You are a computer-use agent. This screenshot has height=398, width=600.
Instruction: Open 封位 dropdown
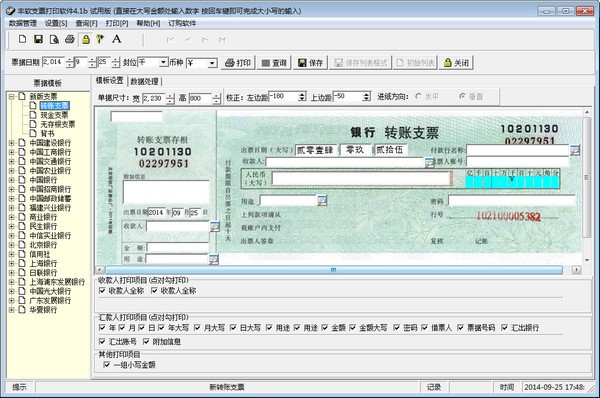pyautogui.click(x=163, y=62)
